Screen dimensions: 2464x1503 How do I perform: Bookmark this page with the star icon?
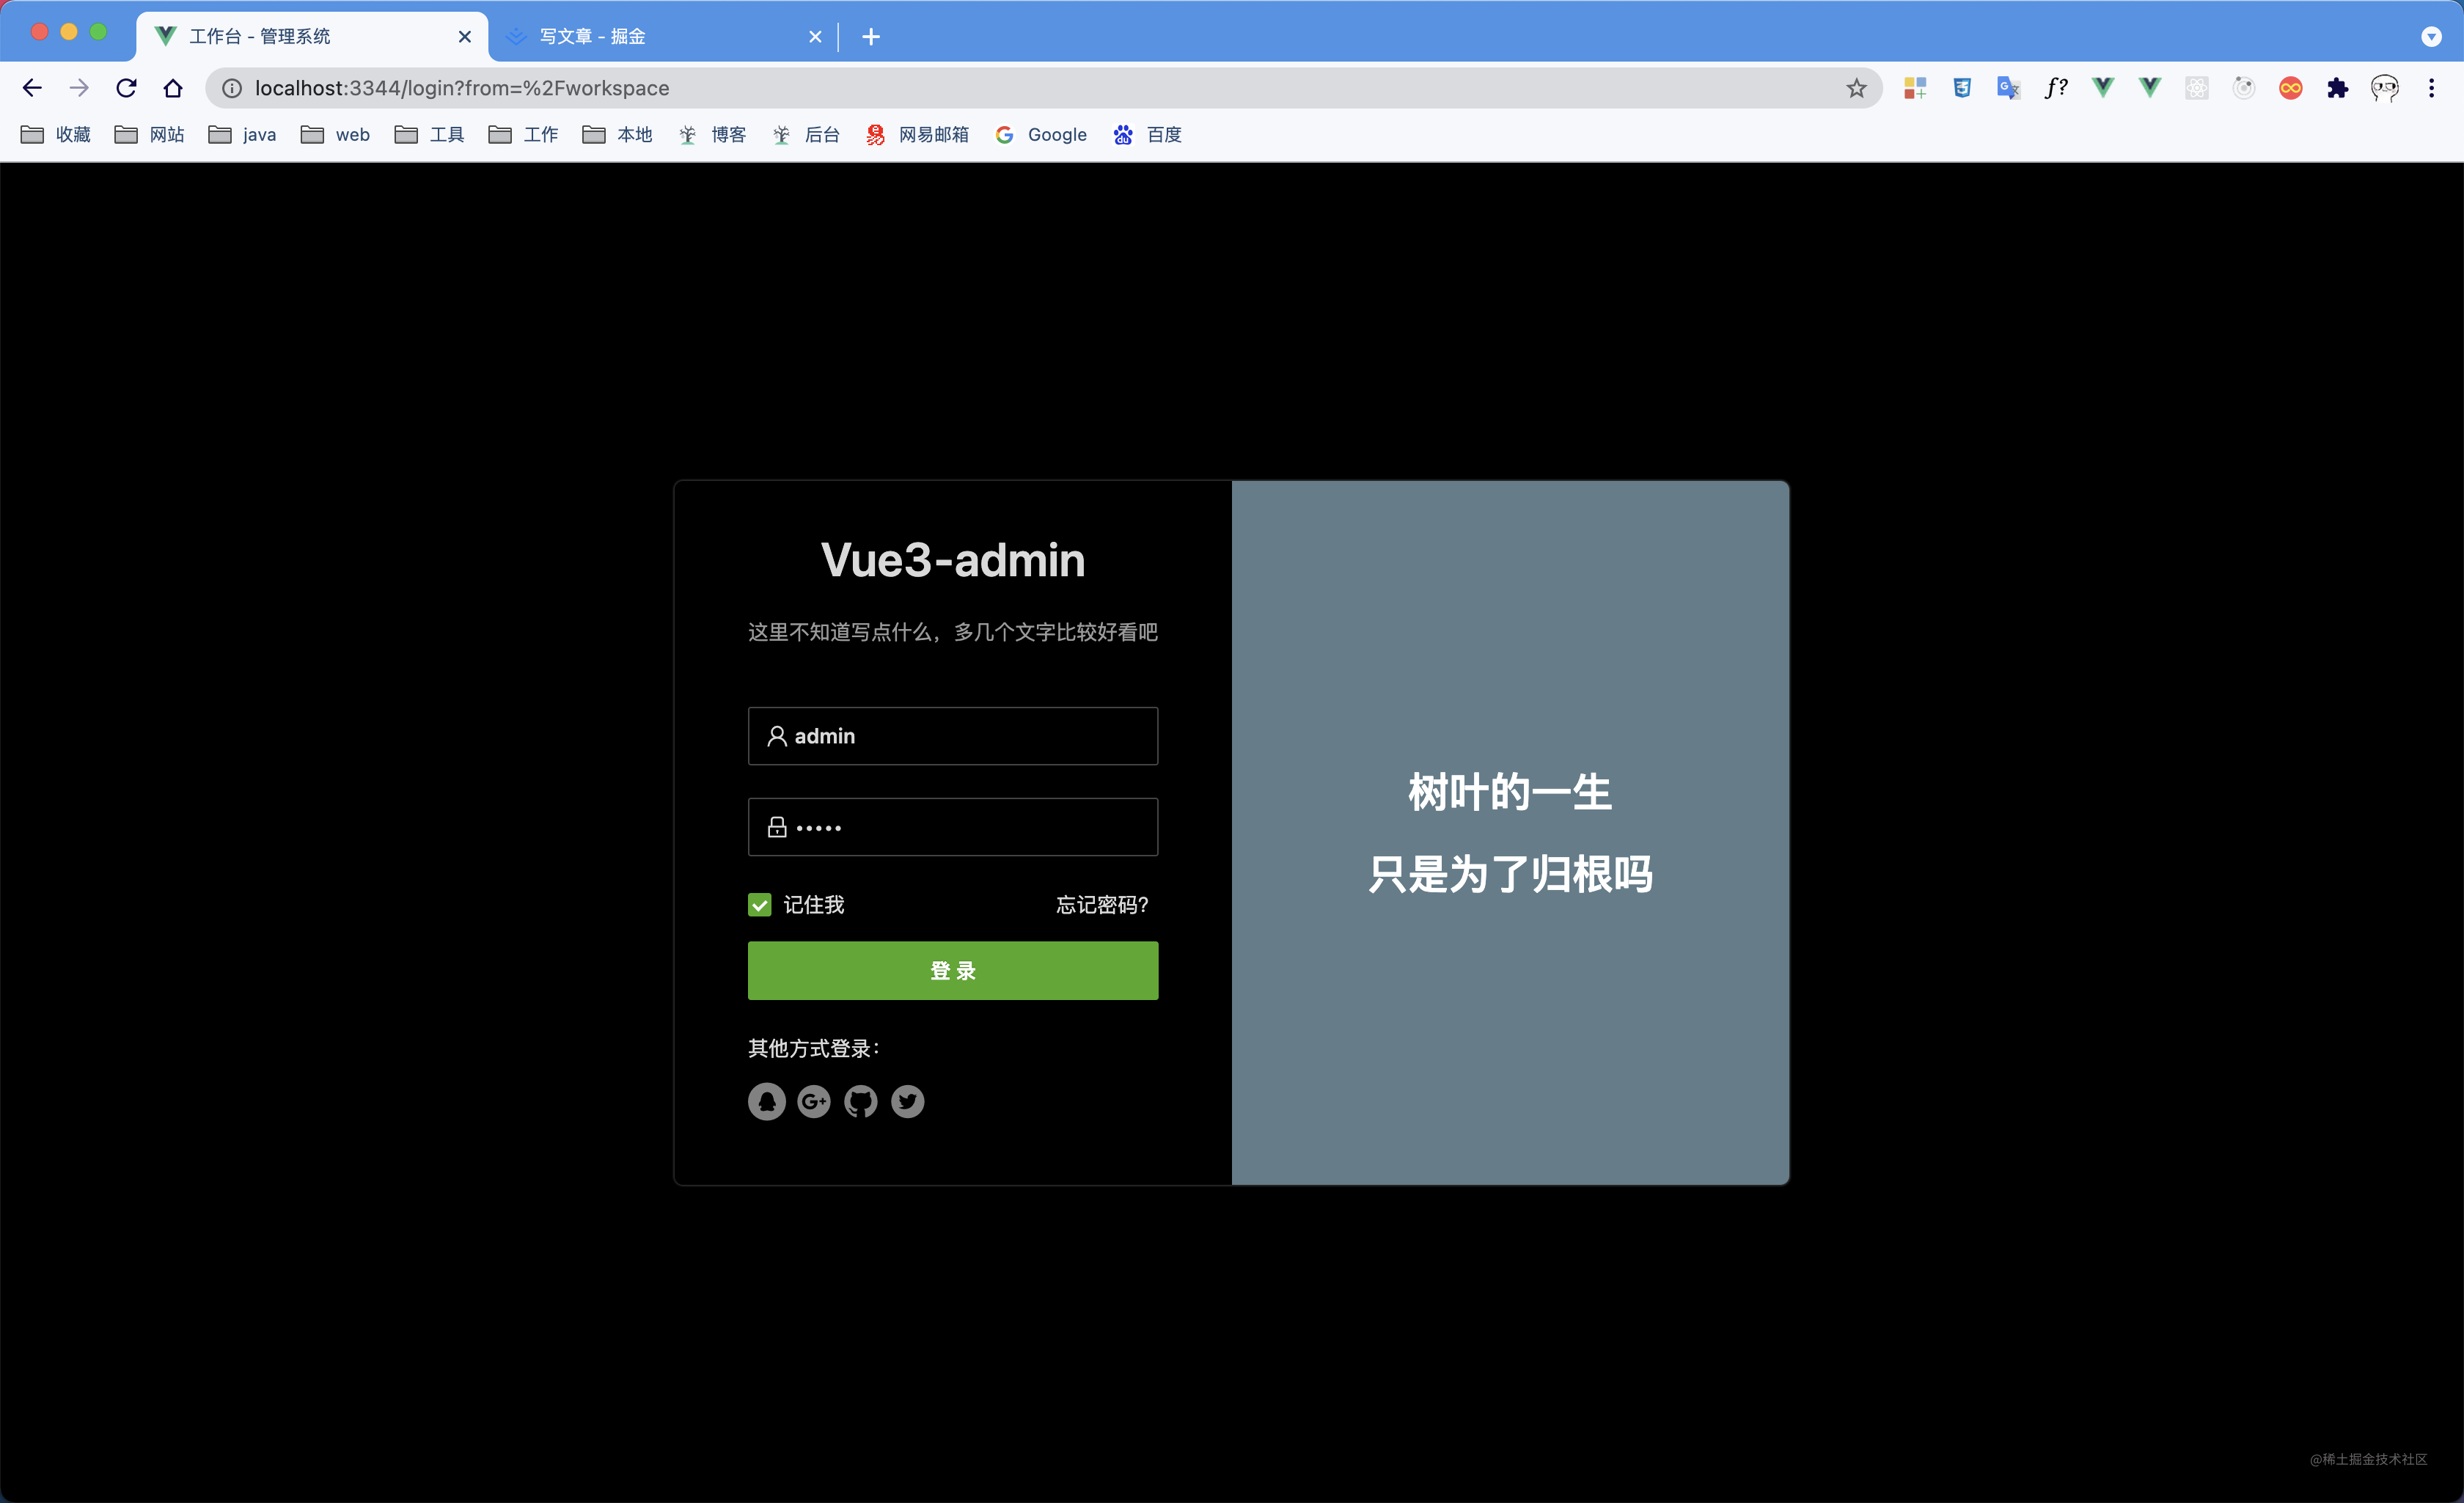pyautogui.click(x=1856, y=88)
